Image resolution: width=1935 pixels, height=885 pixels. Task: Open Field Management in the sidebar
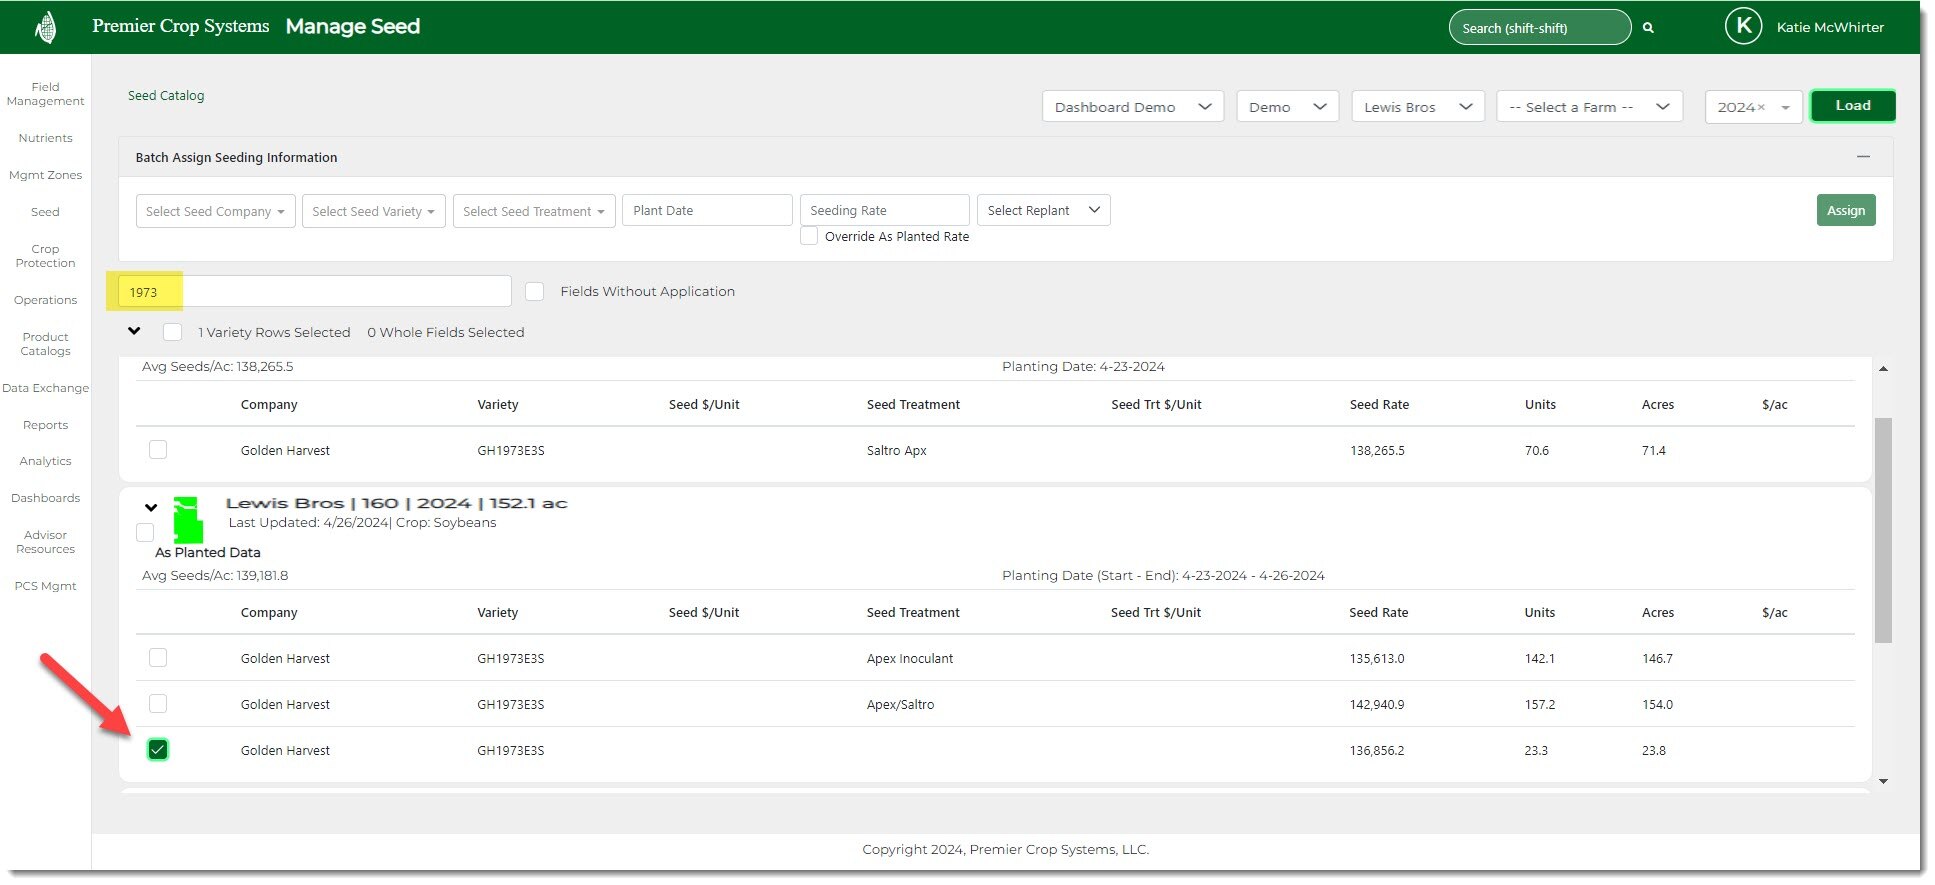tap(45, 94)
